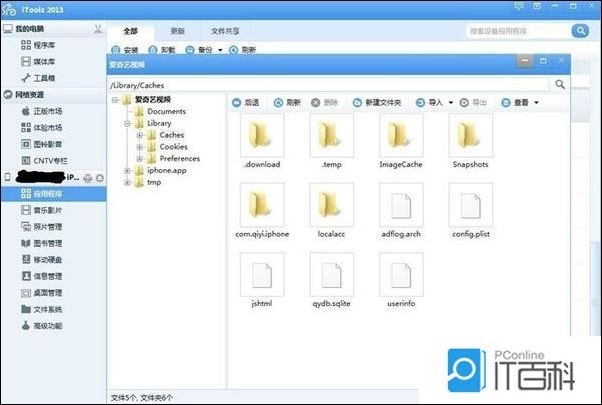Open the 媒体库 sidebar entry
Screen dimensions: 602x405
pyautogui.click(x=38, y=62)
